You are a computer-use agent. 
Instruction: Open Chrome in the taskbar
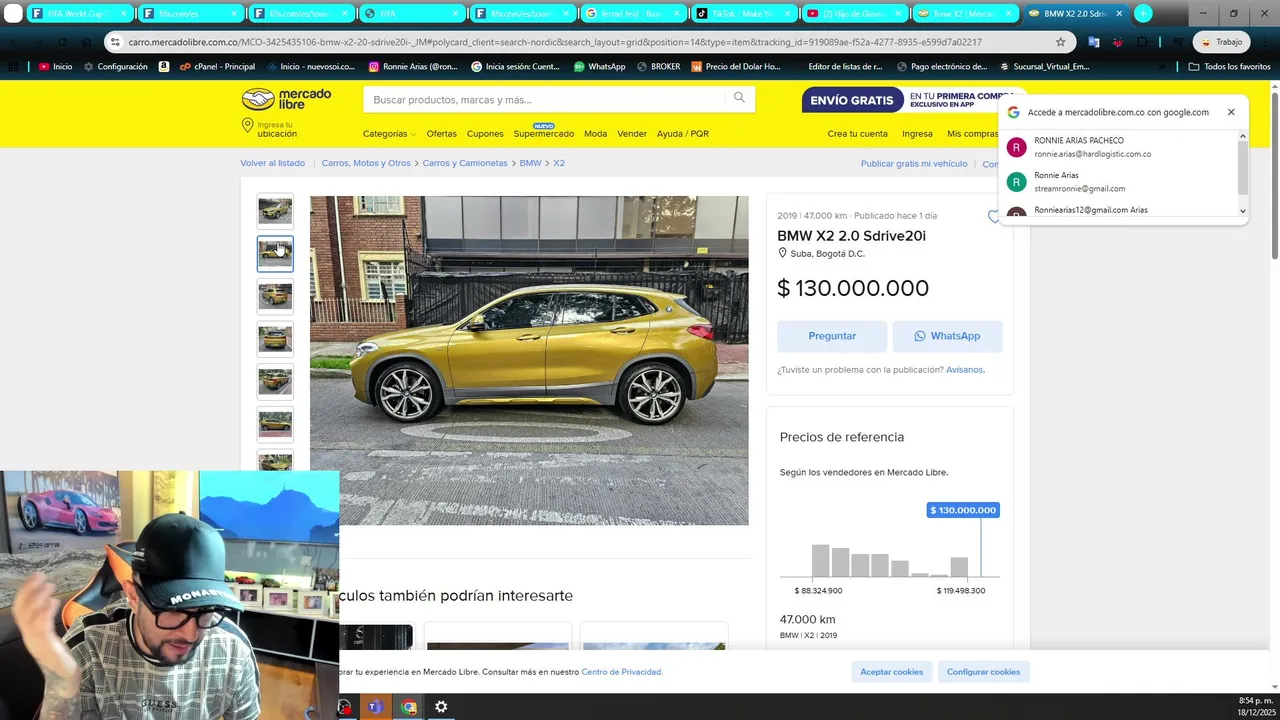(409, 707)
